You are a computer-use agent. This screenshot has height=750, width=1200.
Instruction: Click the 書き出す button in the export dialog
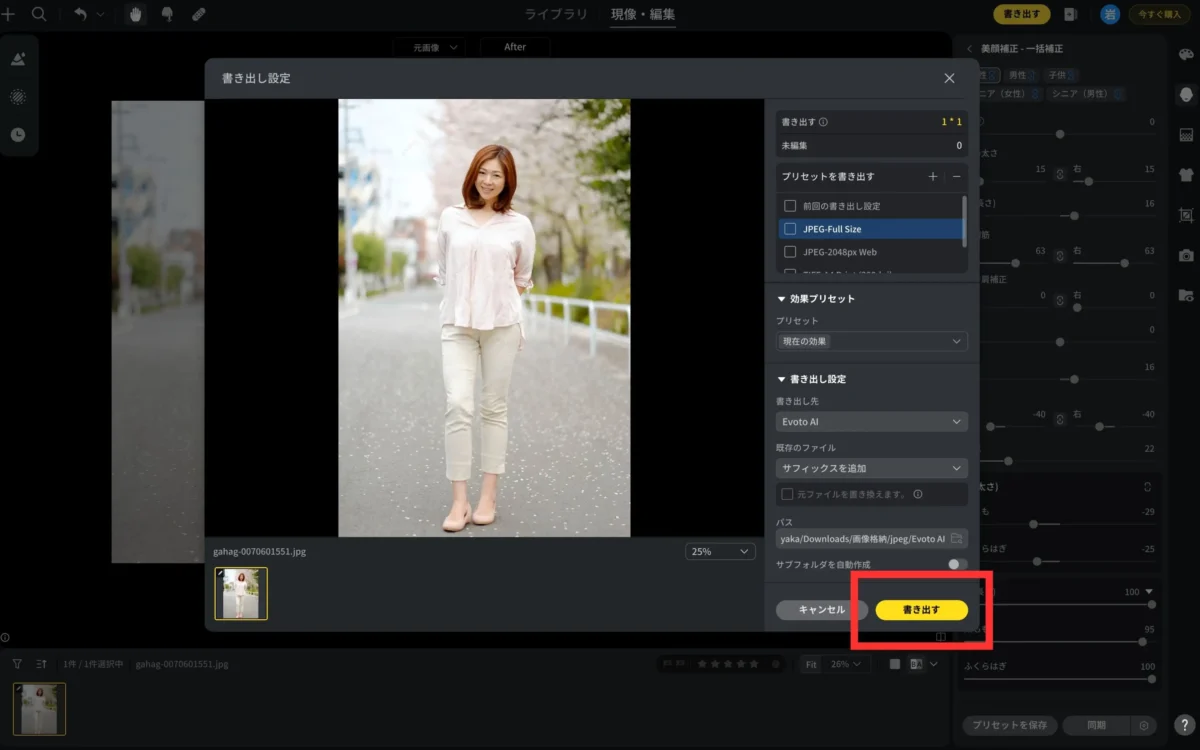click(921, 609)
